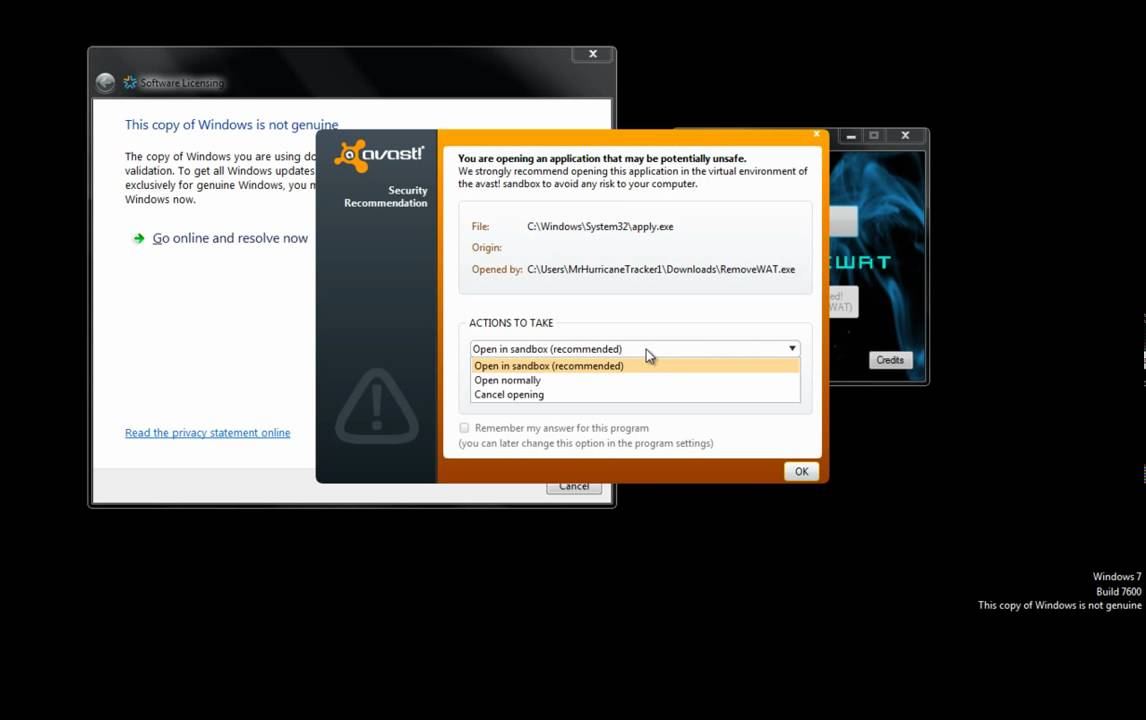Follow Go online and resolve now link
Screen dimensions: 1146x720
point(230,238)
